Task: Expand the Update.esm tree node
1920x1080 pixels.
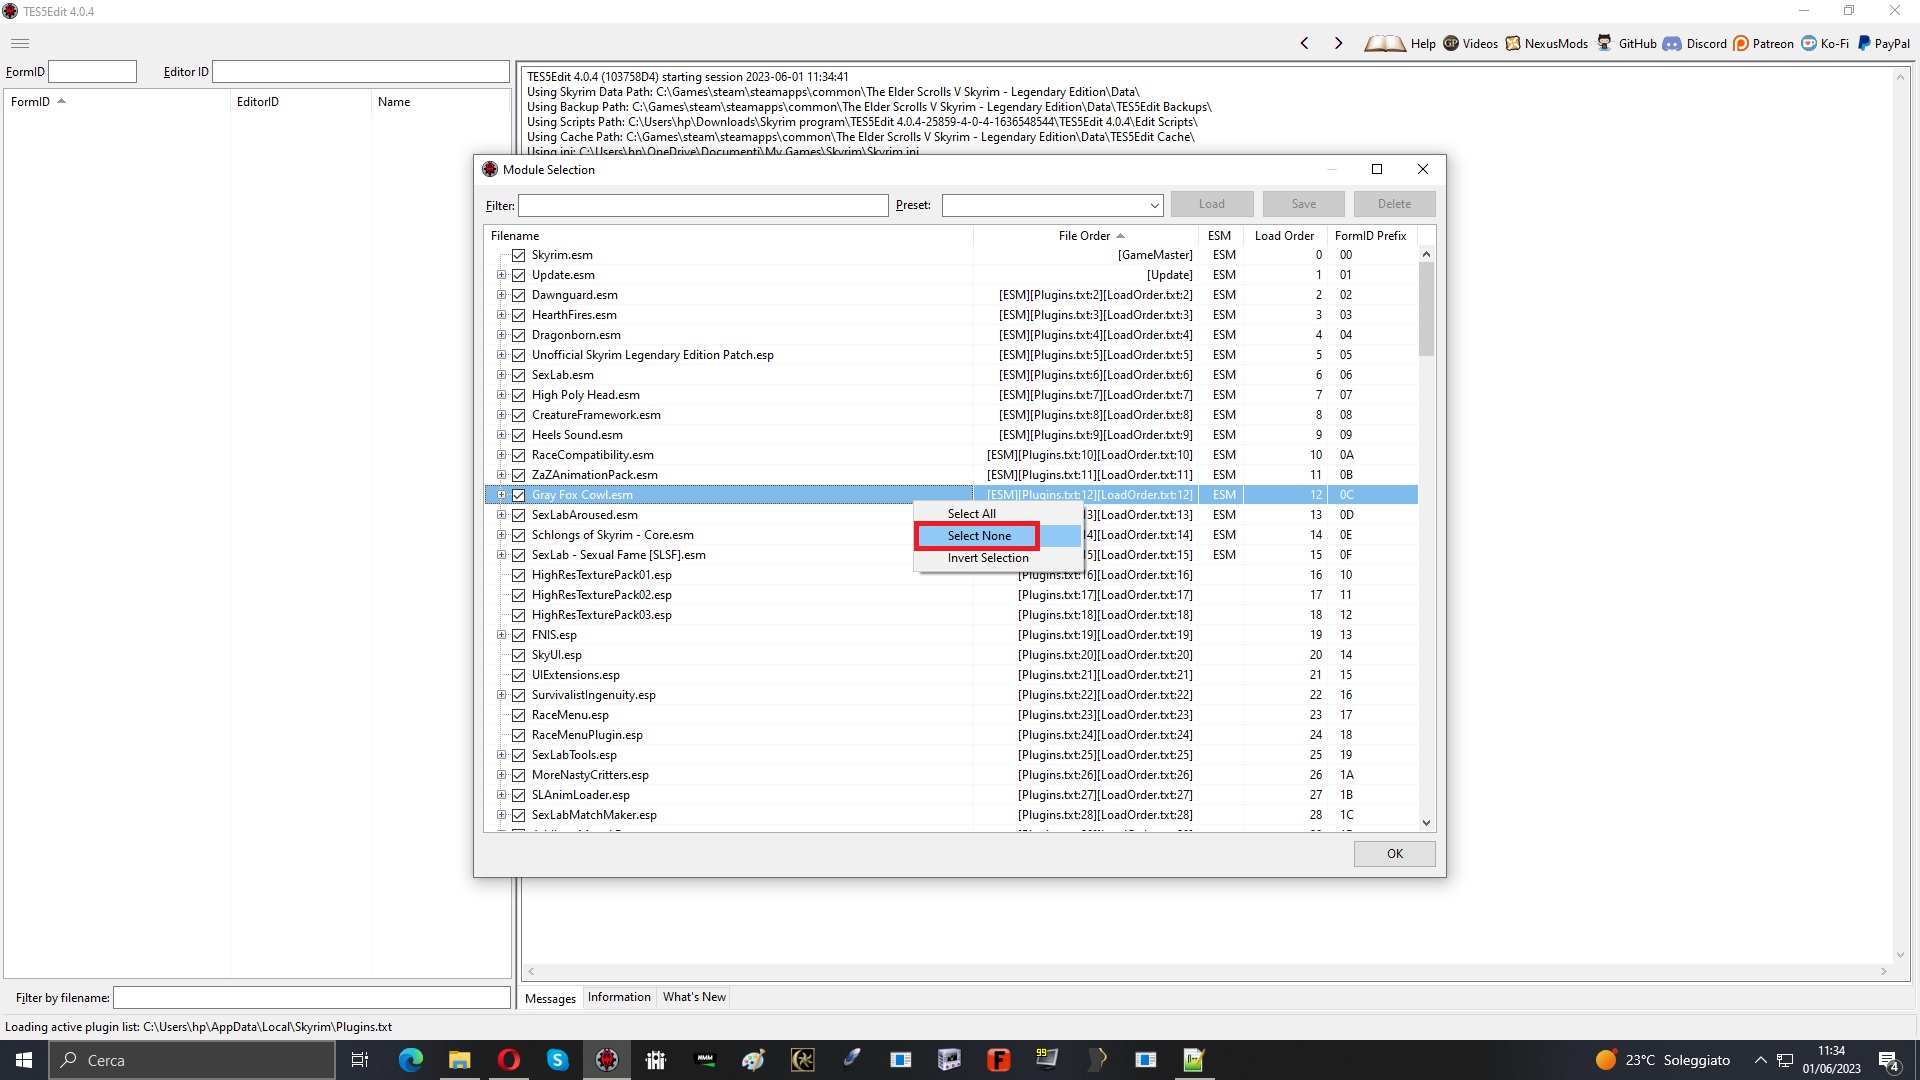Action: click(501, 275)
